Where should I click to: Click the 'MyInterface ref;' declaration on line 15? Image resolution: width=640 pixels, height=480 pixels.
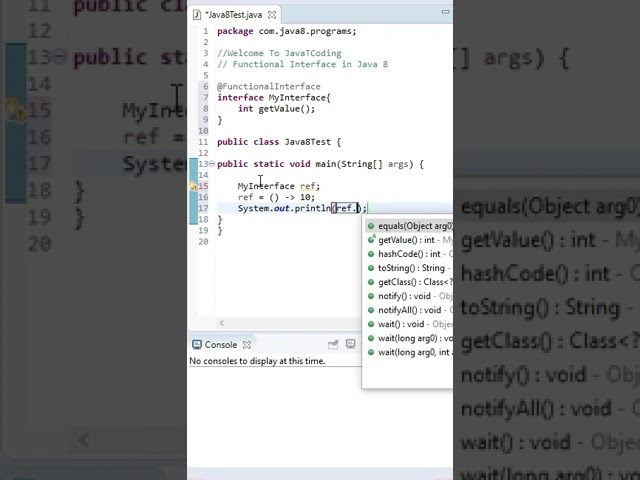tap(279, 186)
